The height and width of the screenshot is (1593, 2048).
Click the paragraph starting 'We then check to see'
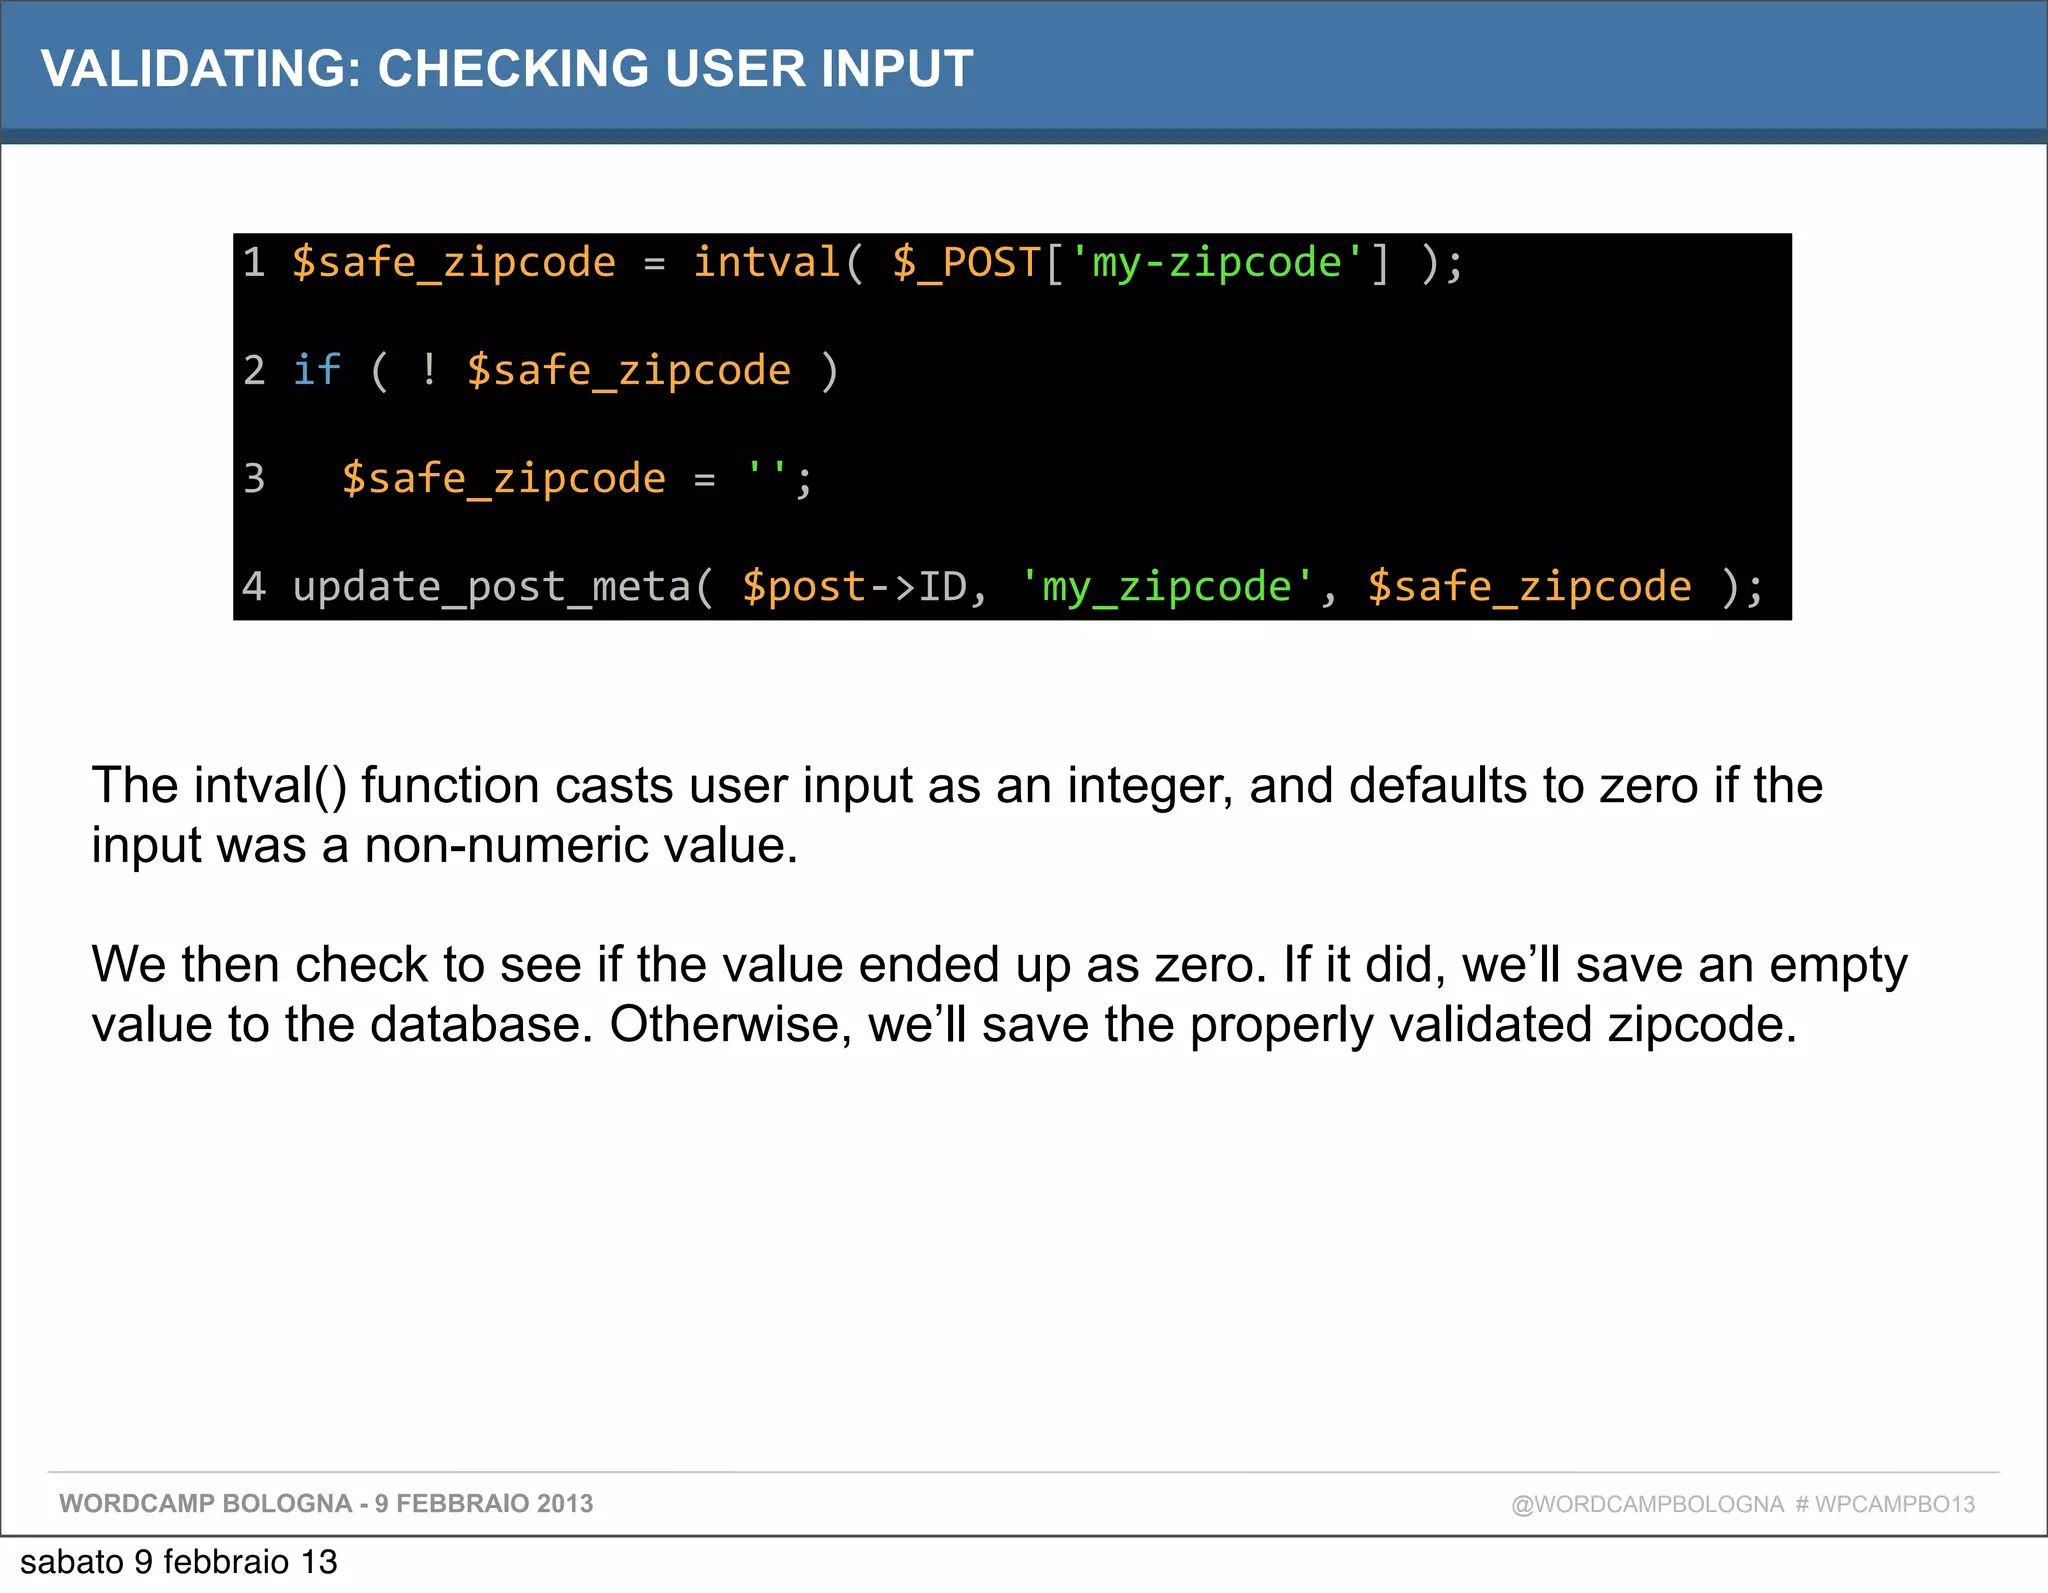999,994
